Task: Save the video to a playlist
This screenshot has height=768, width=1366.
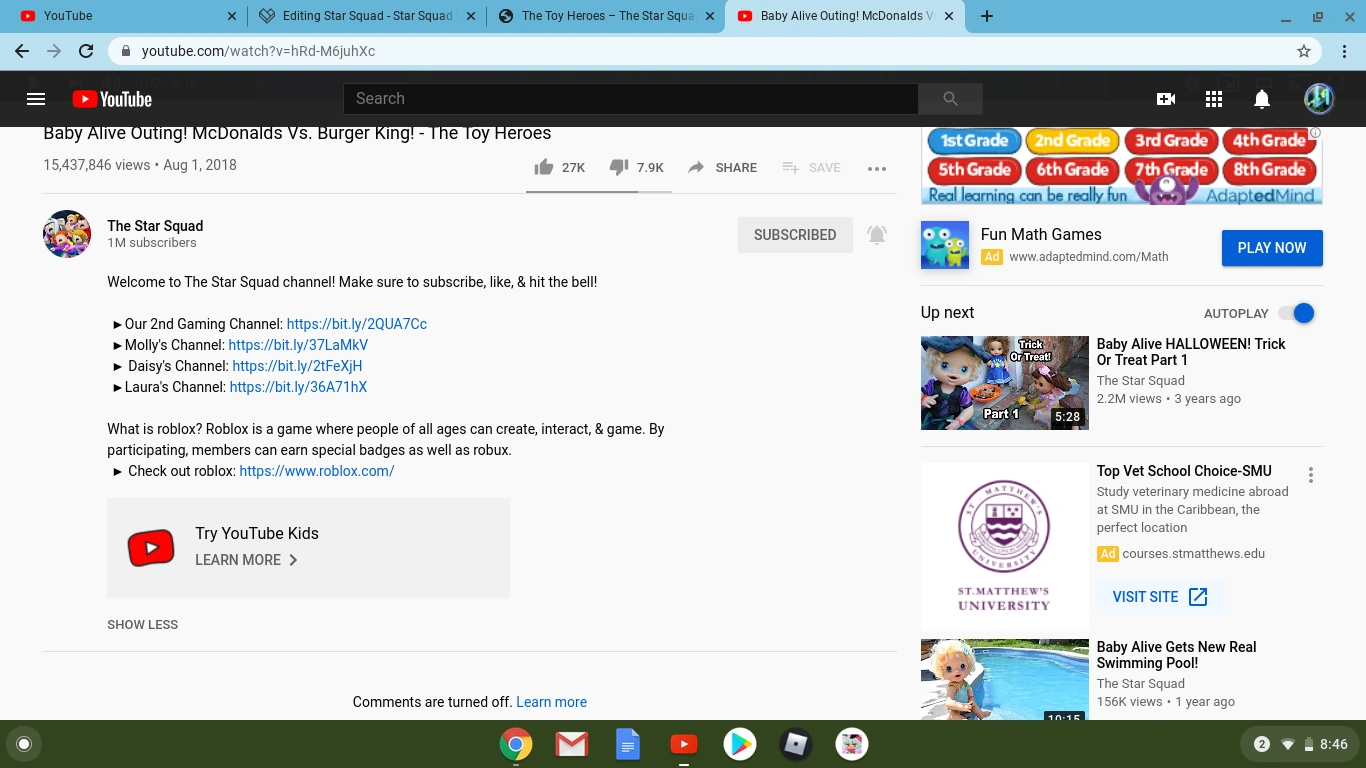Action: click(x=811, y=167)
